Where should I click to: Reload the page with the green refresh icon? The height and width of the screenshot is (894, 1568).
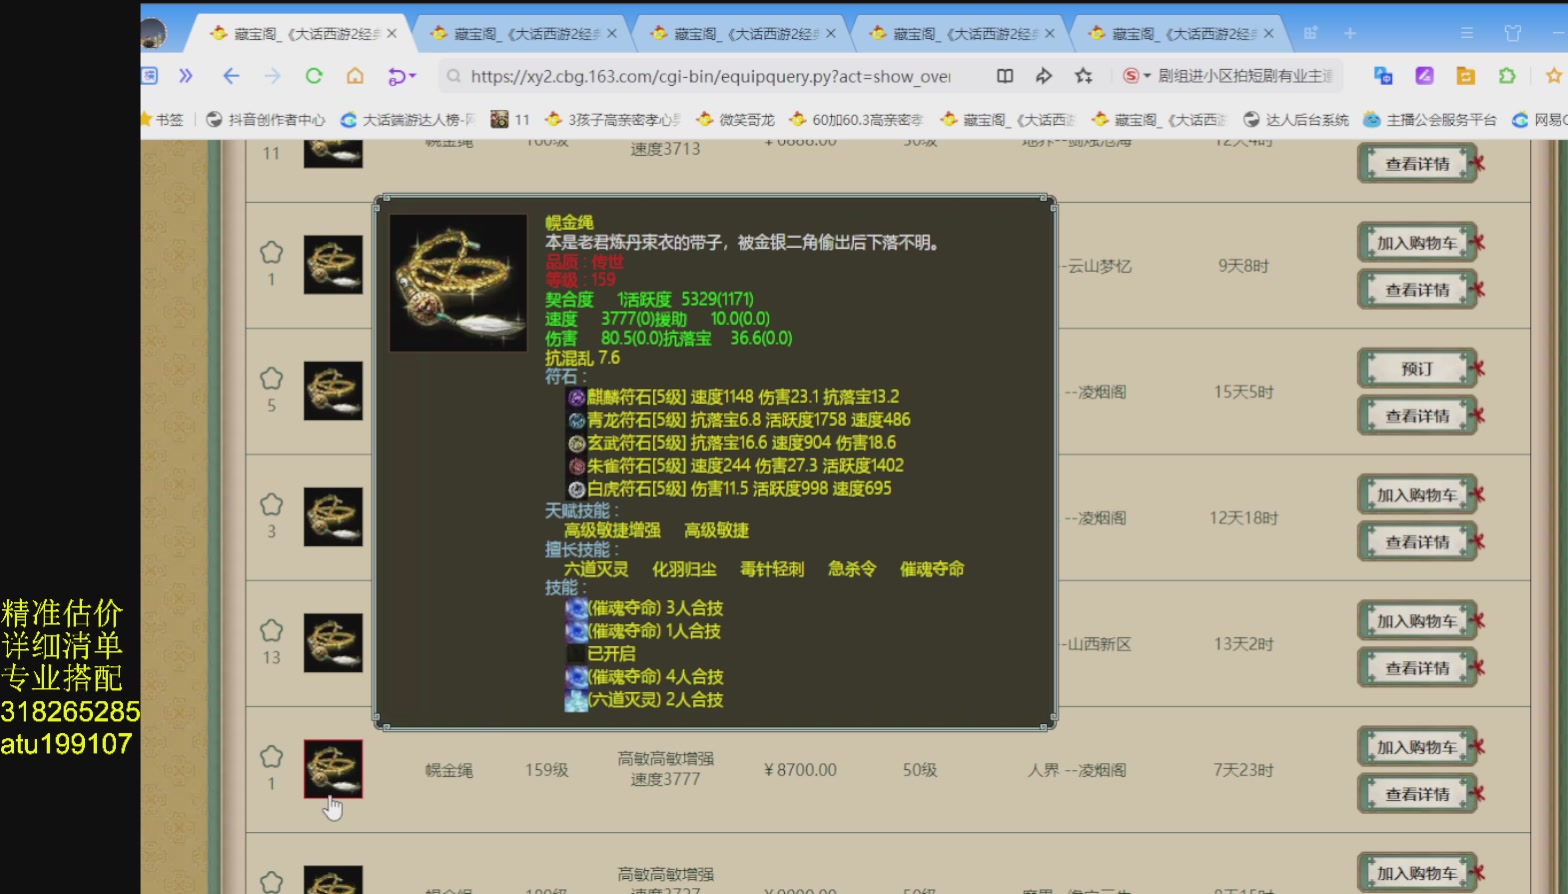[x=314, y=76]
